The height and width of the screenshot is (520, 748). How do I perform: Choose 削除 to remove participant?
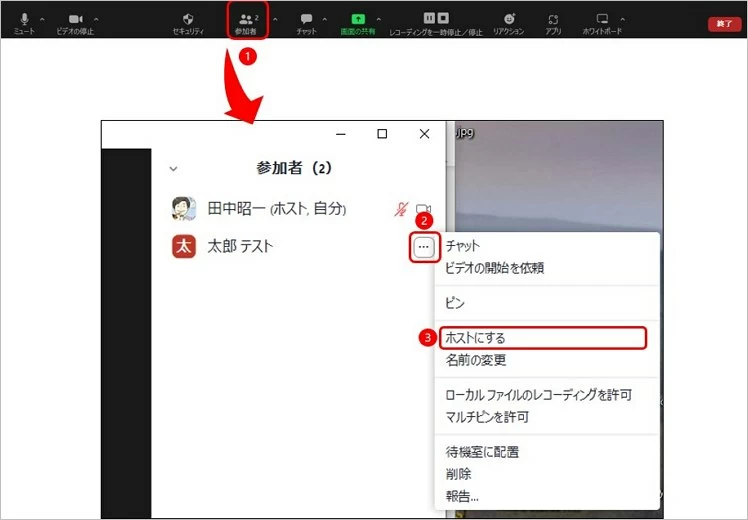[x=458, y=474]
